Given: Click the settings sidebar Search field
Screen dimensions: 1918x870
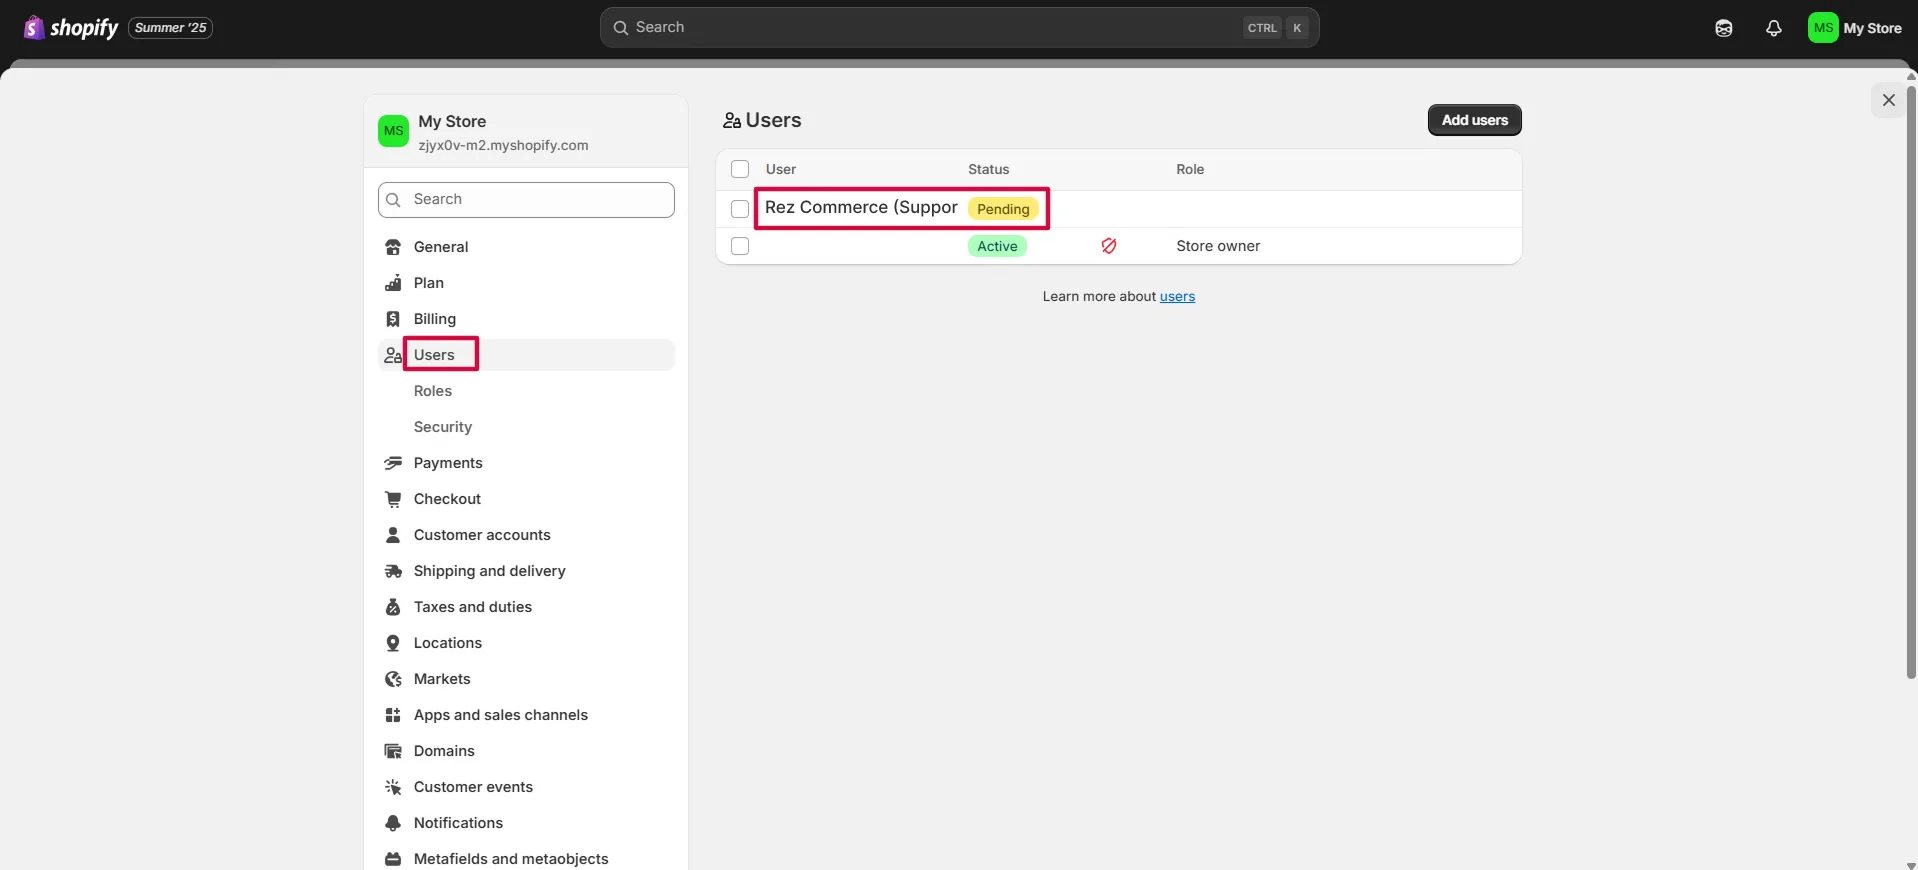Looking at the screenshot, I should pyautogui.click(x=526, y=200).
